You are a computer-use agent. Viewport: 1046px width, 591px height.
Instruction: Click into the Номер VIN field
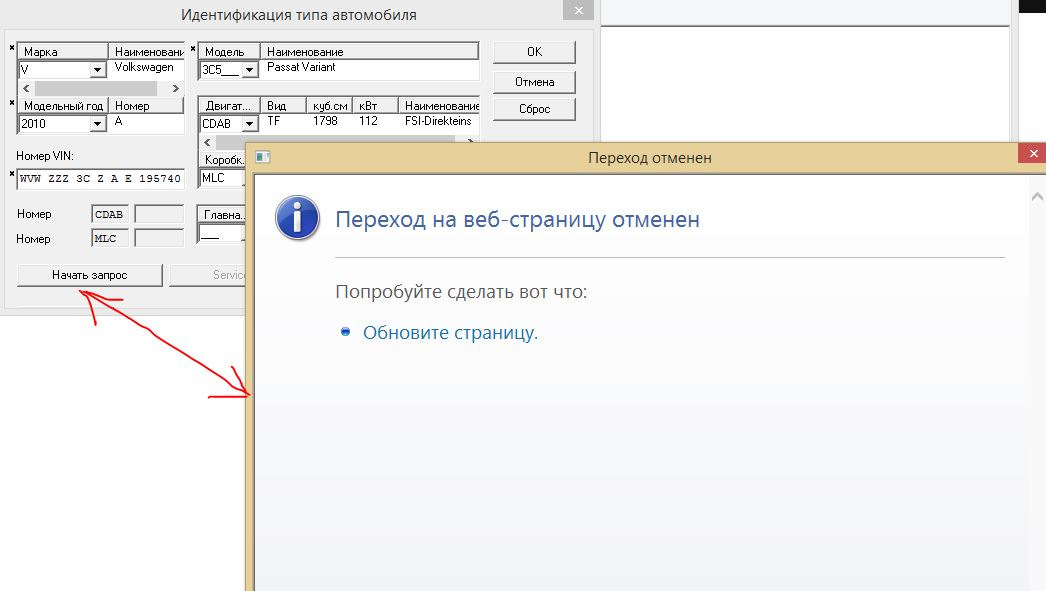[100, 179]
